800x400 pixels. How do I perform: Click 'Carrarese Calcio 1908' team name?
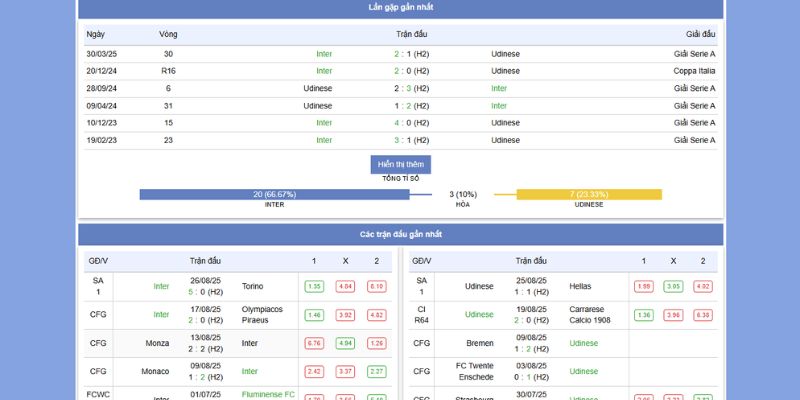pos(590,315)
